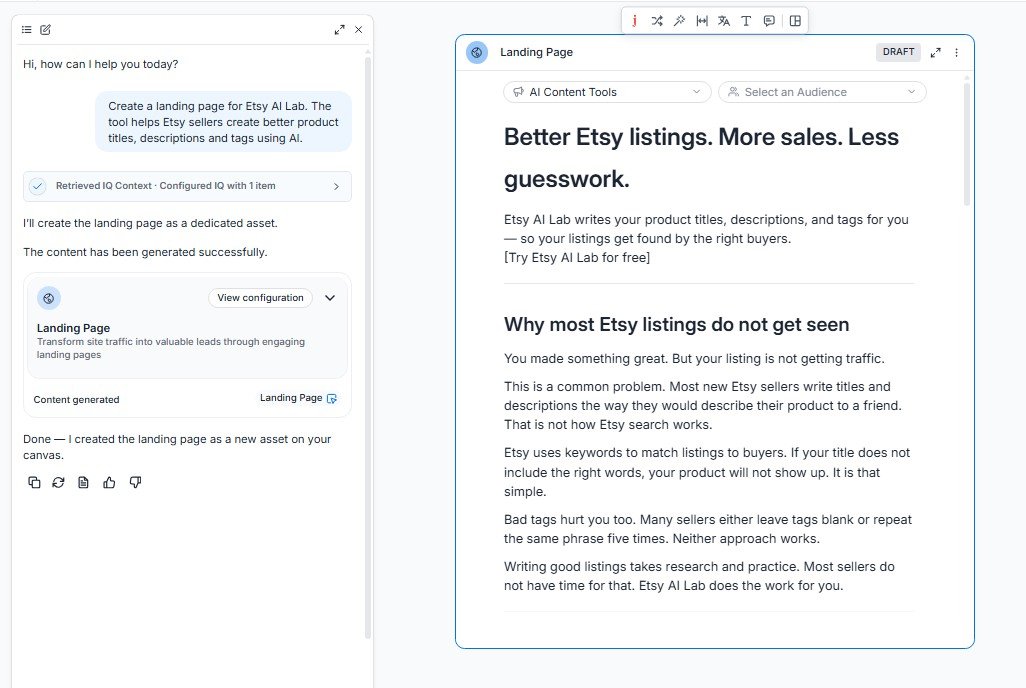Expand Retrieved IQ Context details
This screenshot has width=1026, height=688.
(336, 187)
